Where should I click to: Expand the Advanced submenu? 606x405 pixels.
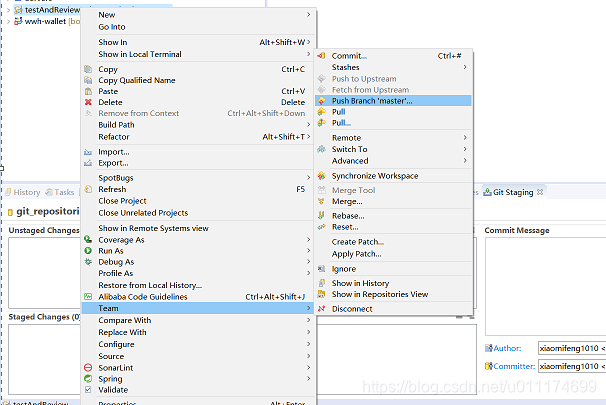pyautogui.click(x=394, y=161)
